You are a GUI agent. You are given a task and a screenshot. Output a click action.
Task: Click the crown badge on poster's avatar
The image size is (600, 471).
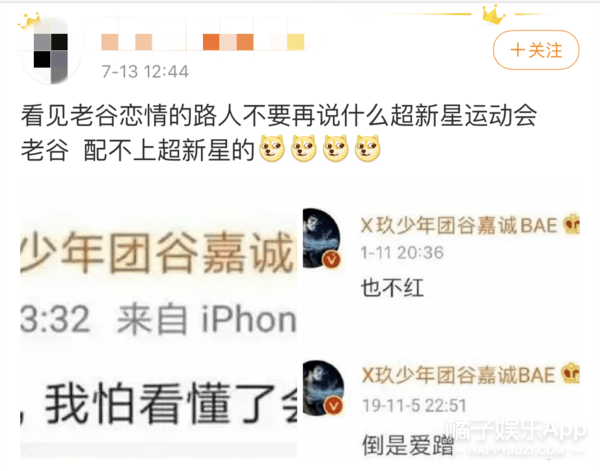coord(29,21)
